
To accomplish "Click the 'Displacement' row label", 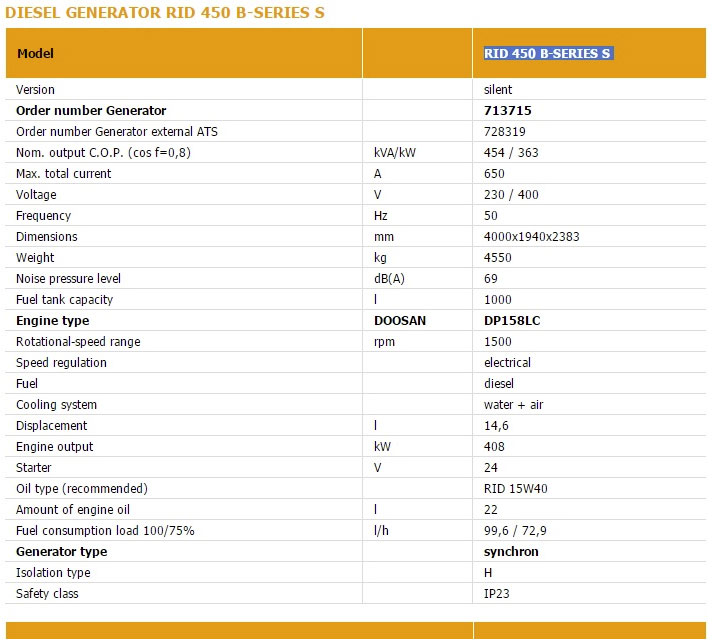I will coord(51,426).
